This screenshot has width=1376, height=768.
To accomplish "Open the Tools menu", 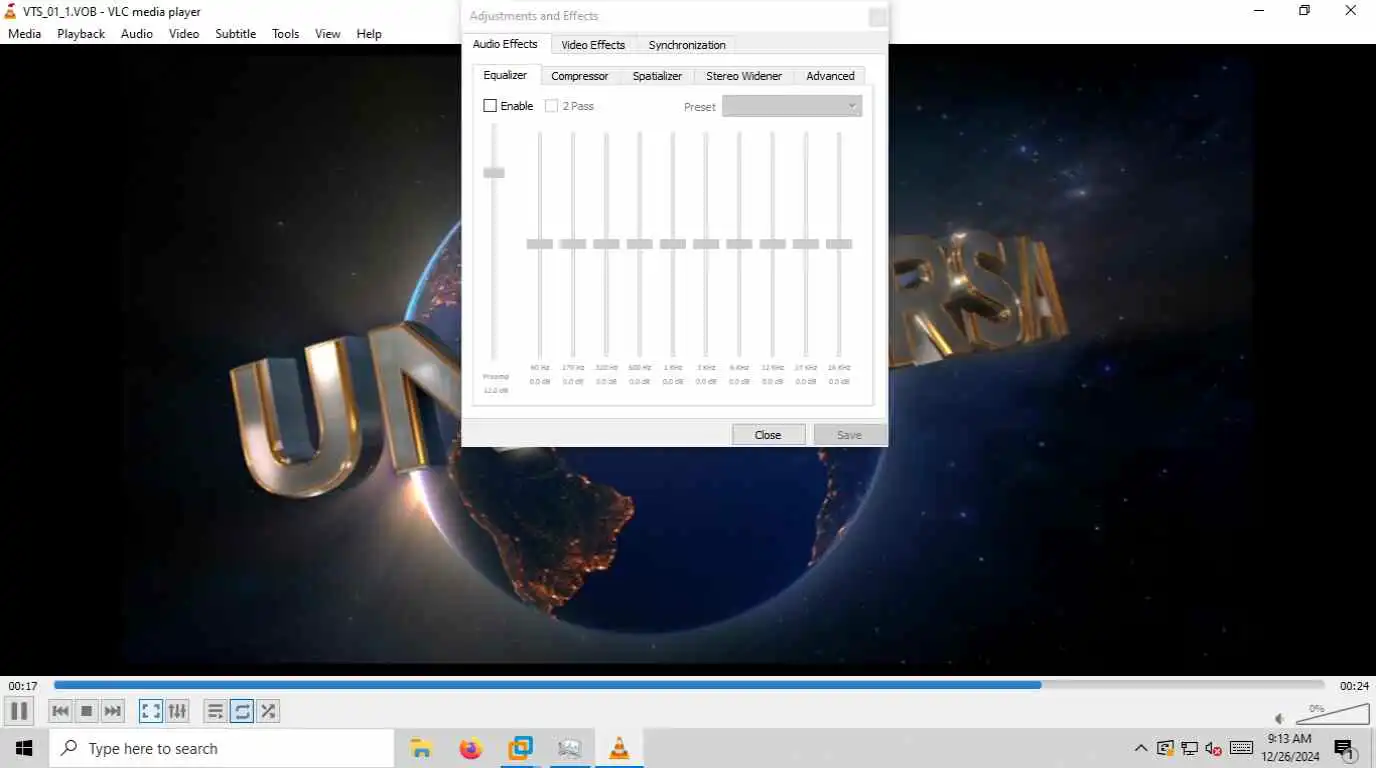I will point(286,33).
